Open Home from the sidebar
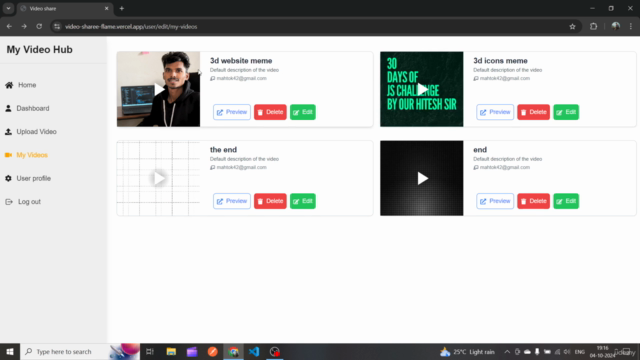The width and height of the screenshot is (640, 360). 27,85
